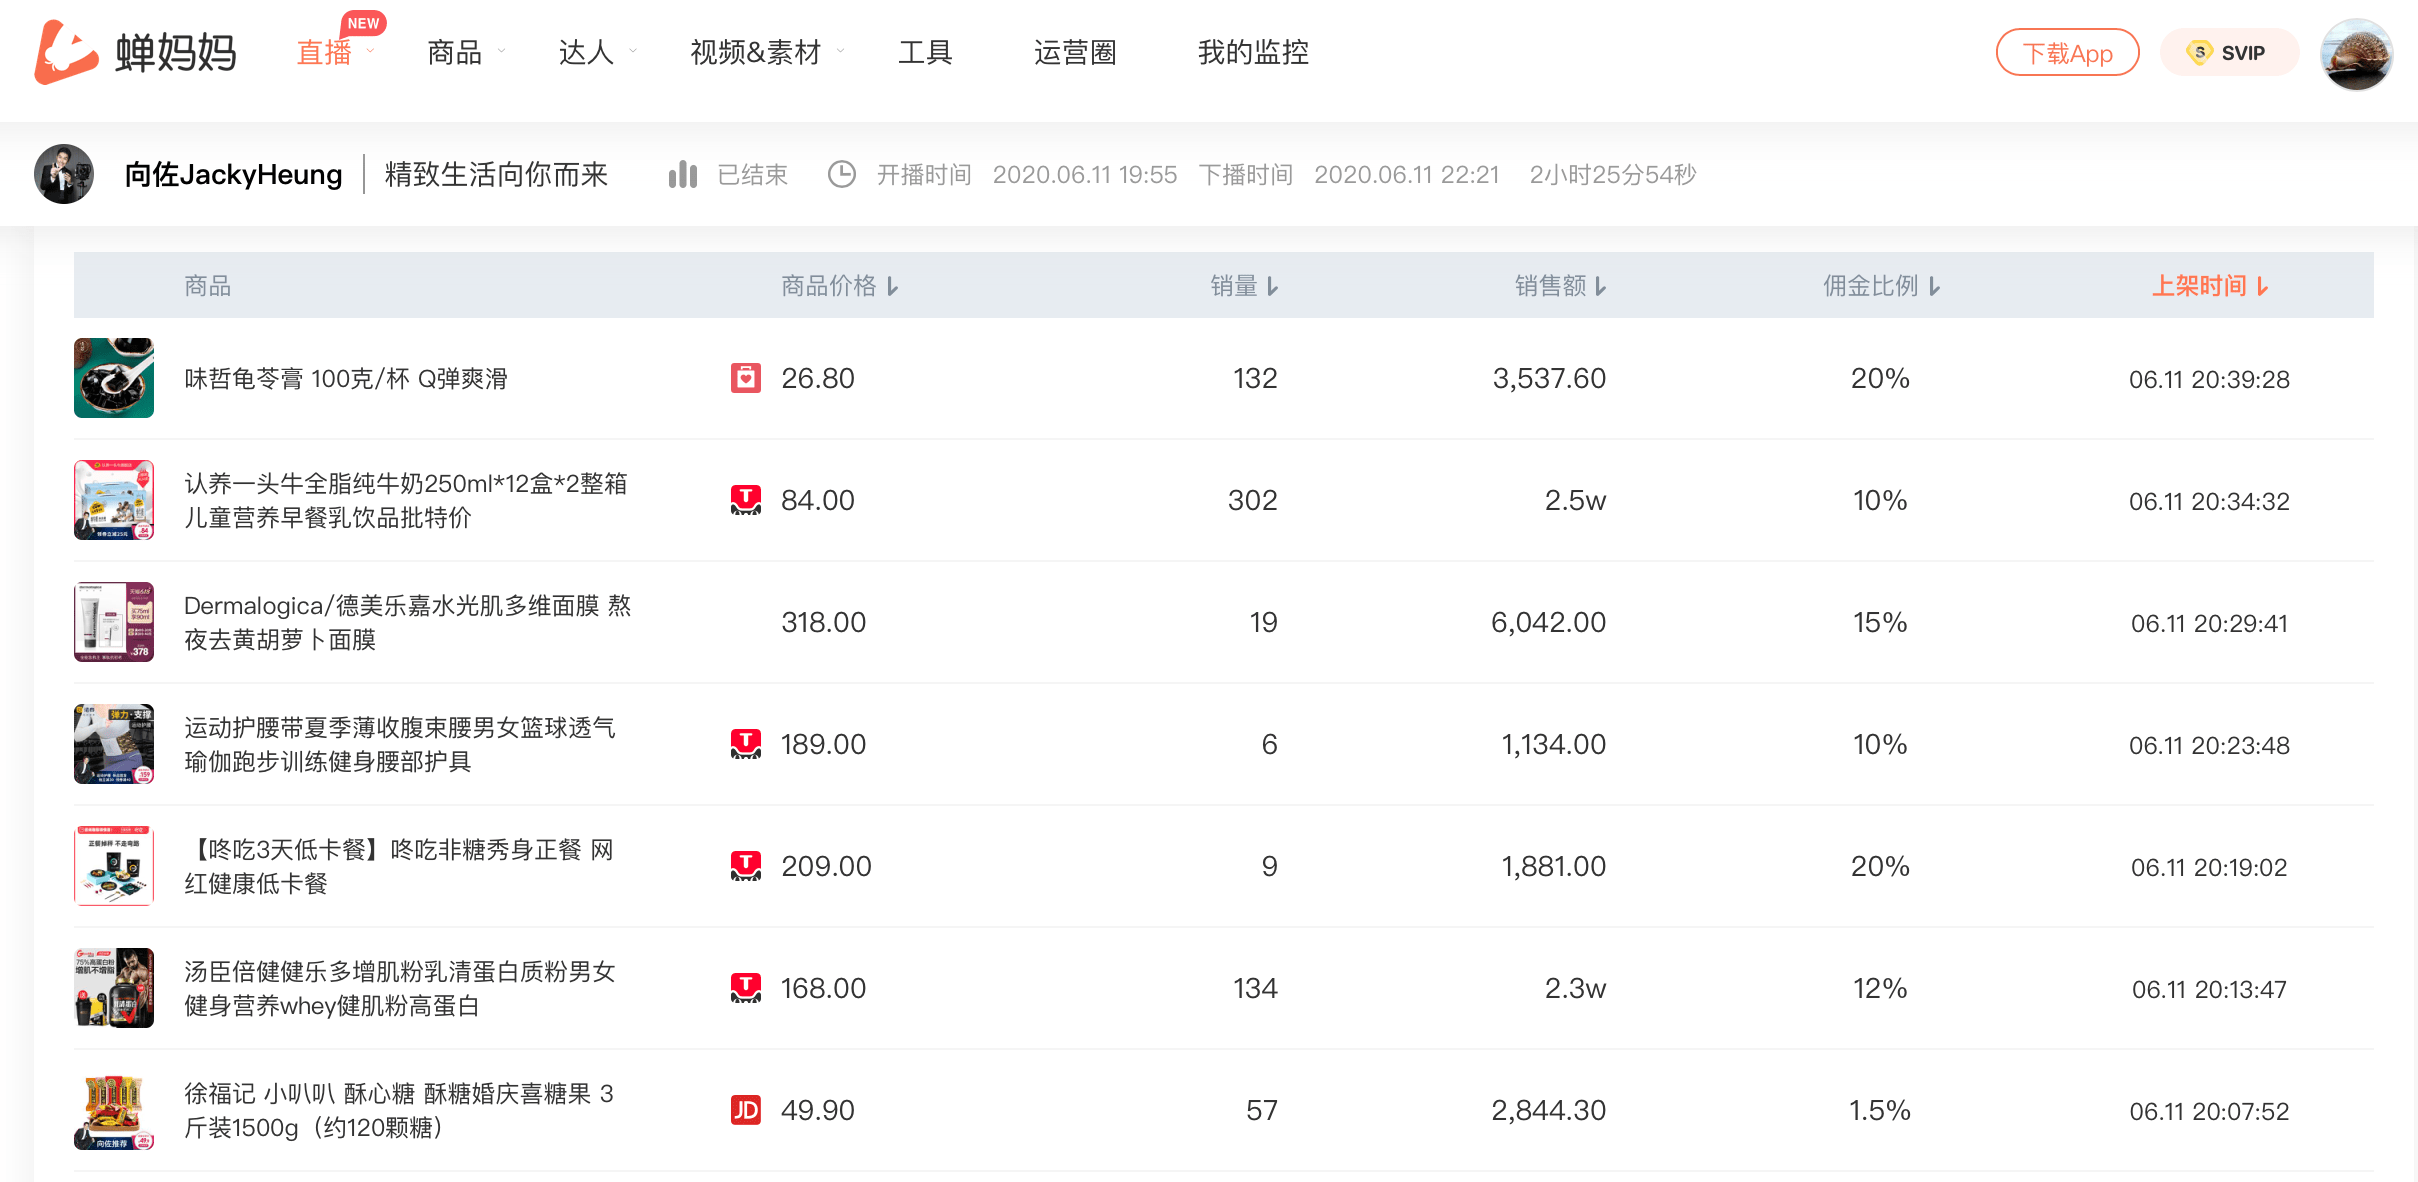Click the Tmall icon beside price 84.00
The image size is (2418, 1182).
746,500
